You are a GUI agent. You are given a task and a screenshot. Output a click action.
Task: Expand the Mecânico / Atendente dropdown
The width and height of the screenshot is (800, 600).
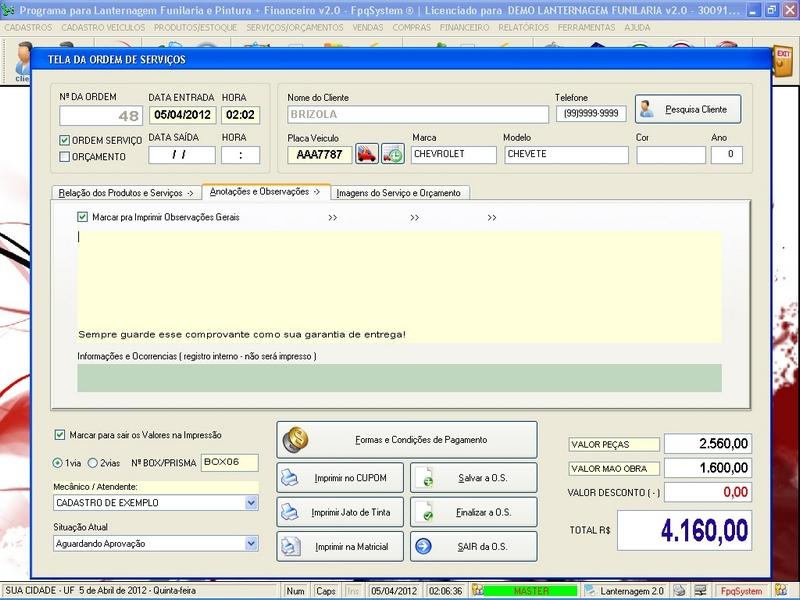251,503
